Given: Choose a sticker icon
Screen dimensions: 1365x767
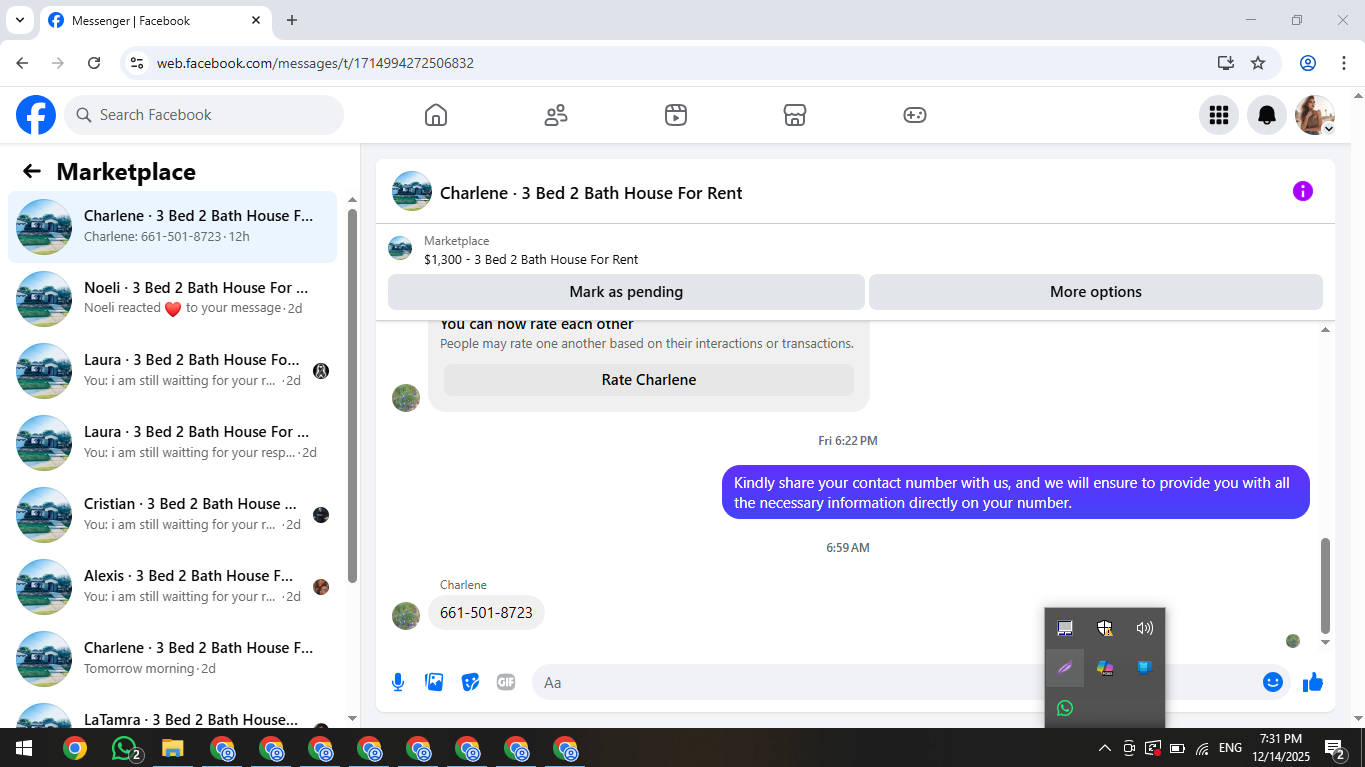Looking at the screenshot, I should tap(470, 682).
